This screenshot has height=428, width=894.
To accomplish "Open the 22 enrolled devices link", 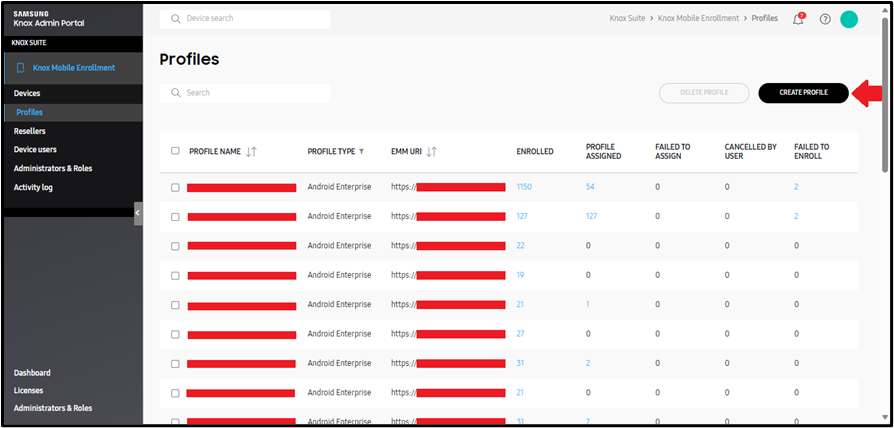I will tap(521, 246).
